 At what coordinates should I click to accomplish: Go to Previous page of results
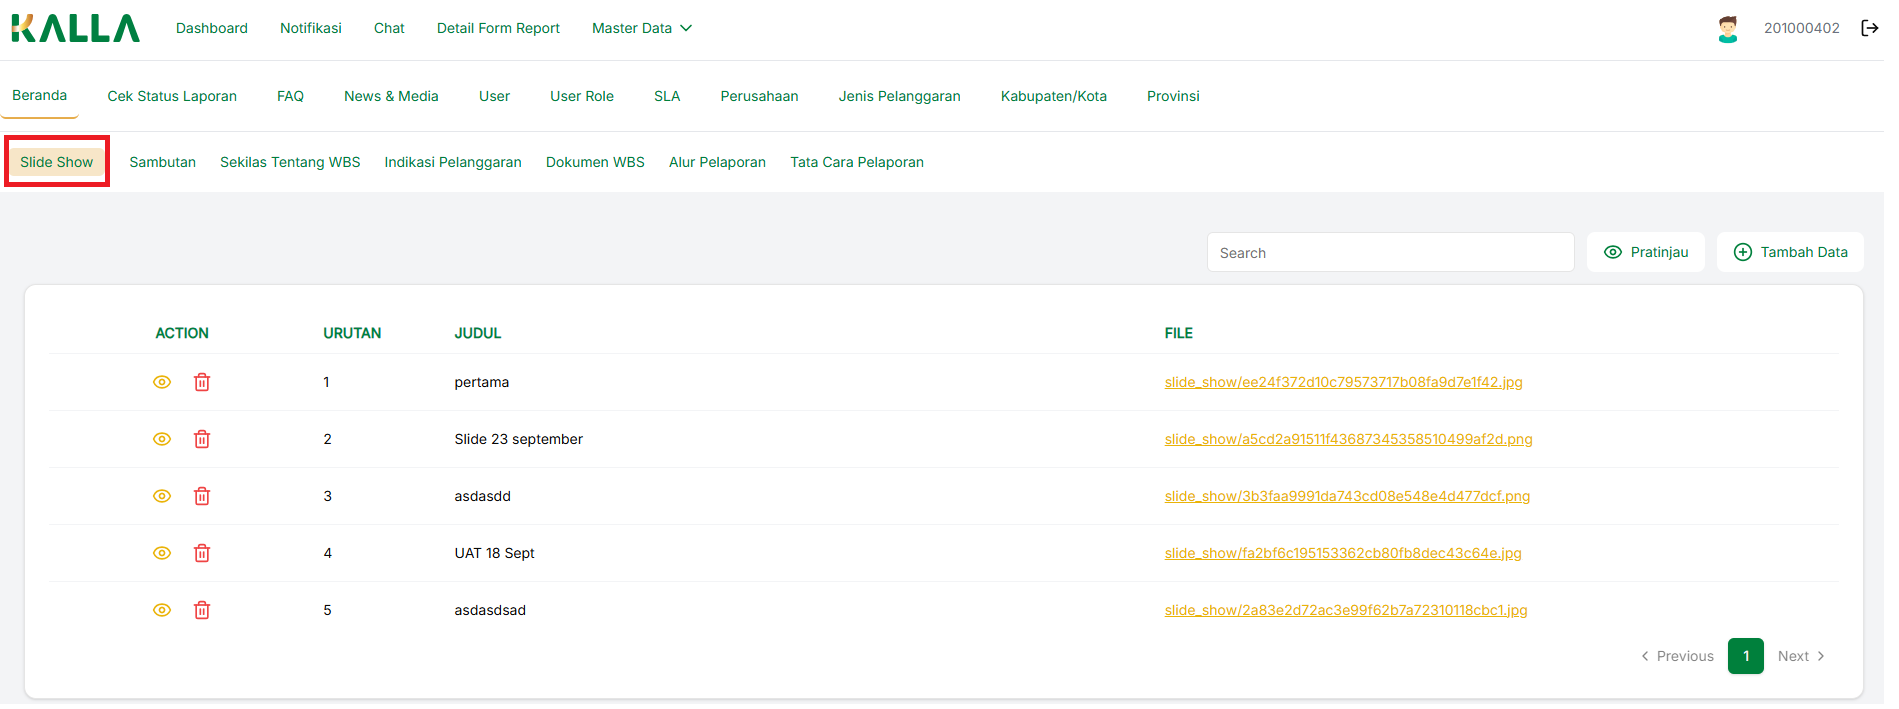(1677, 656)
